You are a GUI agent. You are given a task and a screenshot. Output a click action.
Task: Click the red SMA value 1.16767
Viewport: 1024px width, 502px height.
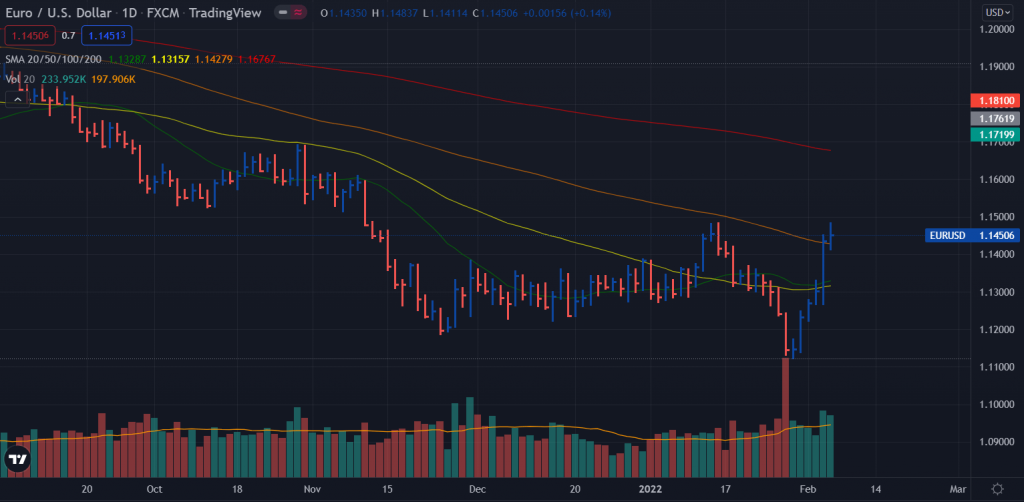(x=257, y=59)
